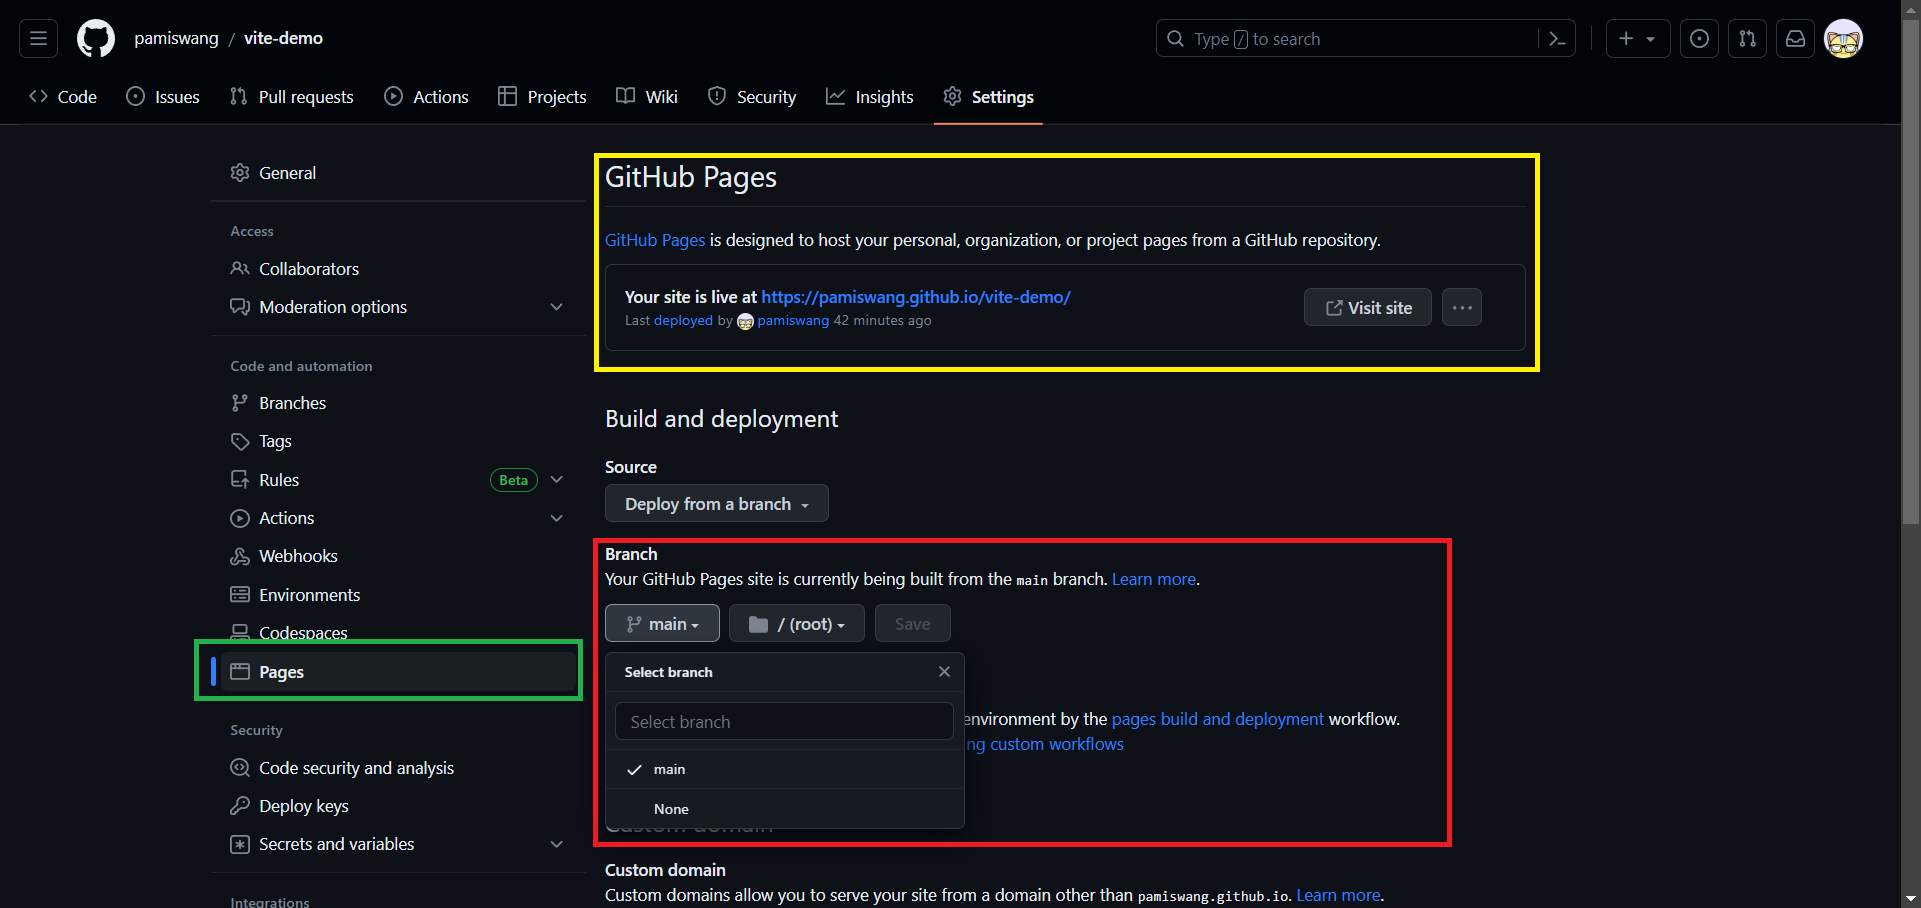Open Collaborators settings

pos(398,269)
